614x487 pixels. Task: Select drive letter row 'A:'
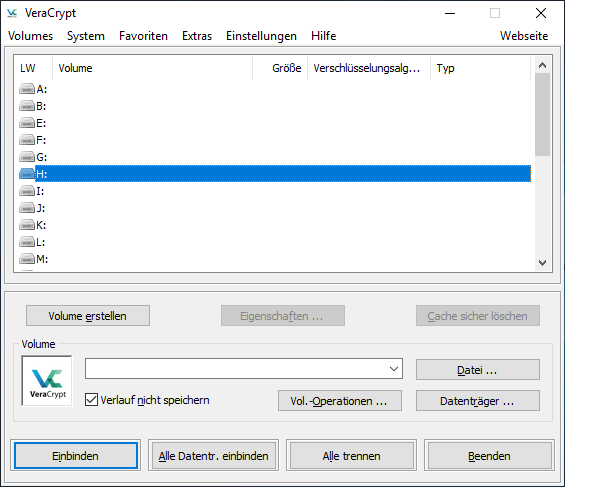pos(274,89)
